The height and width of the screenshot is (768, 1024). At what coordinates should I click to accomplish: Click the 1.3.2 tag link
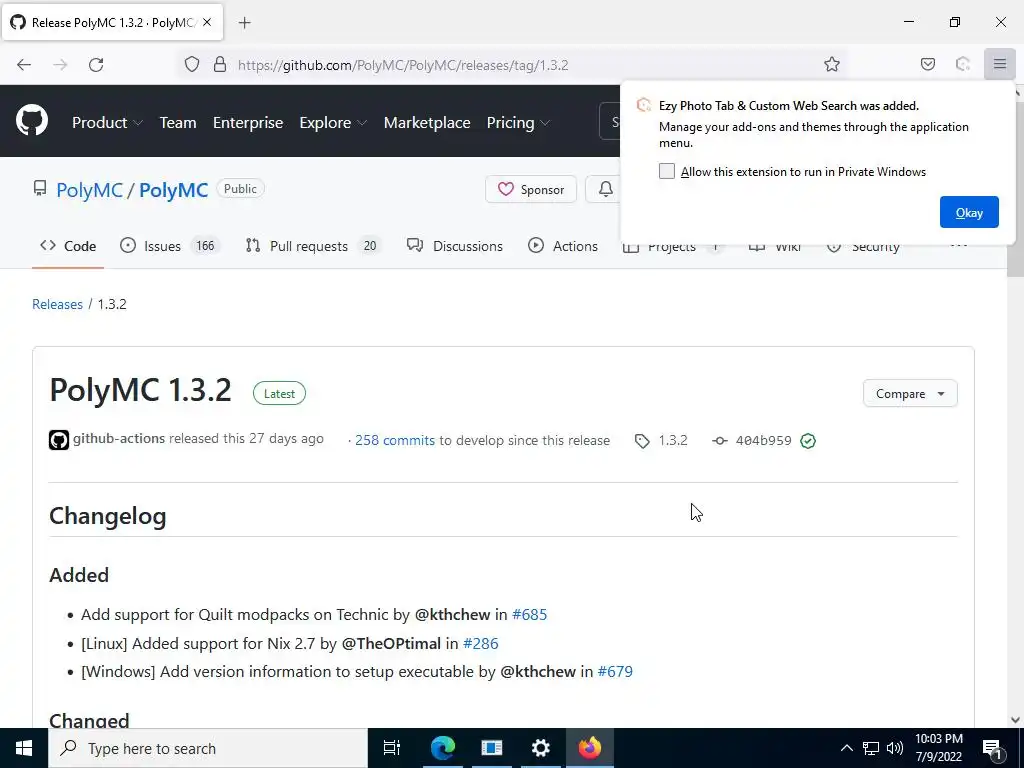673,440
